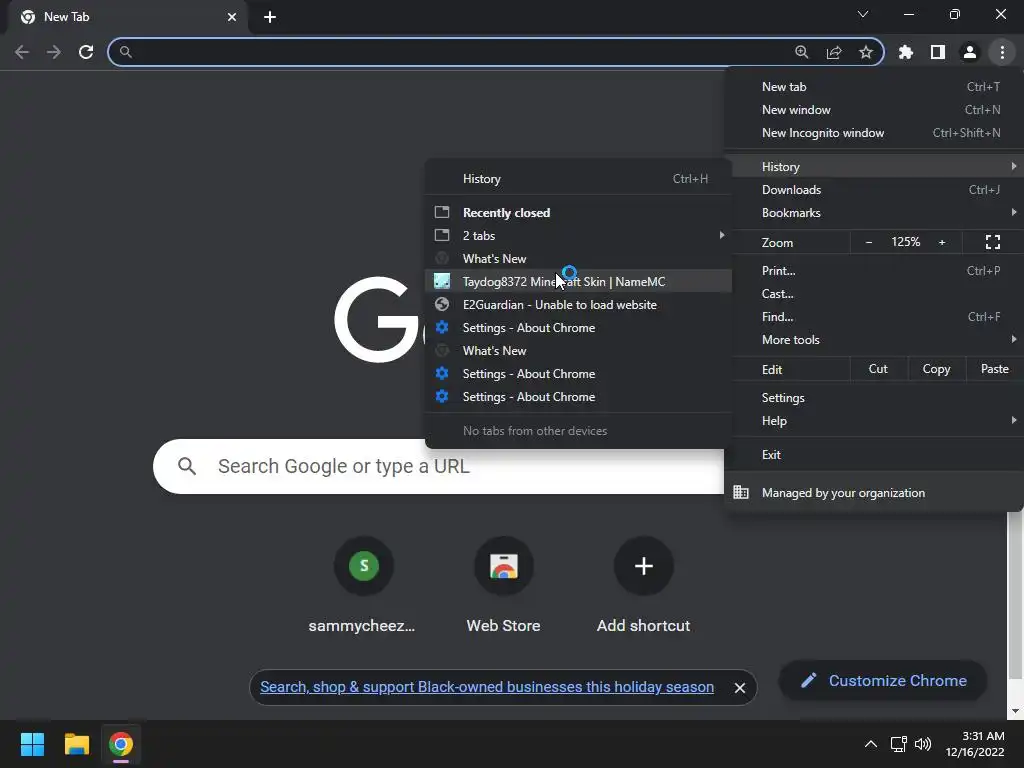Open the side panel icon

[938, 52]
